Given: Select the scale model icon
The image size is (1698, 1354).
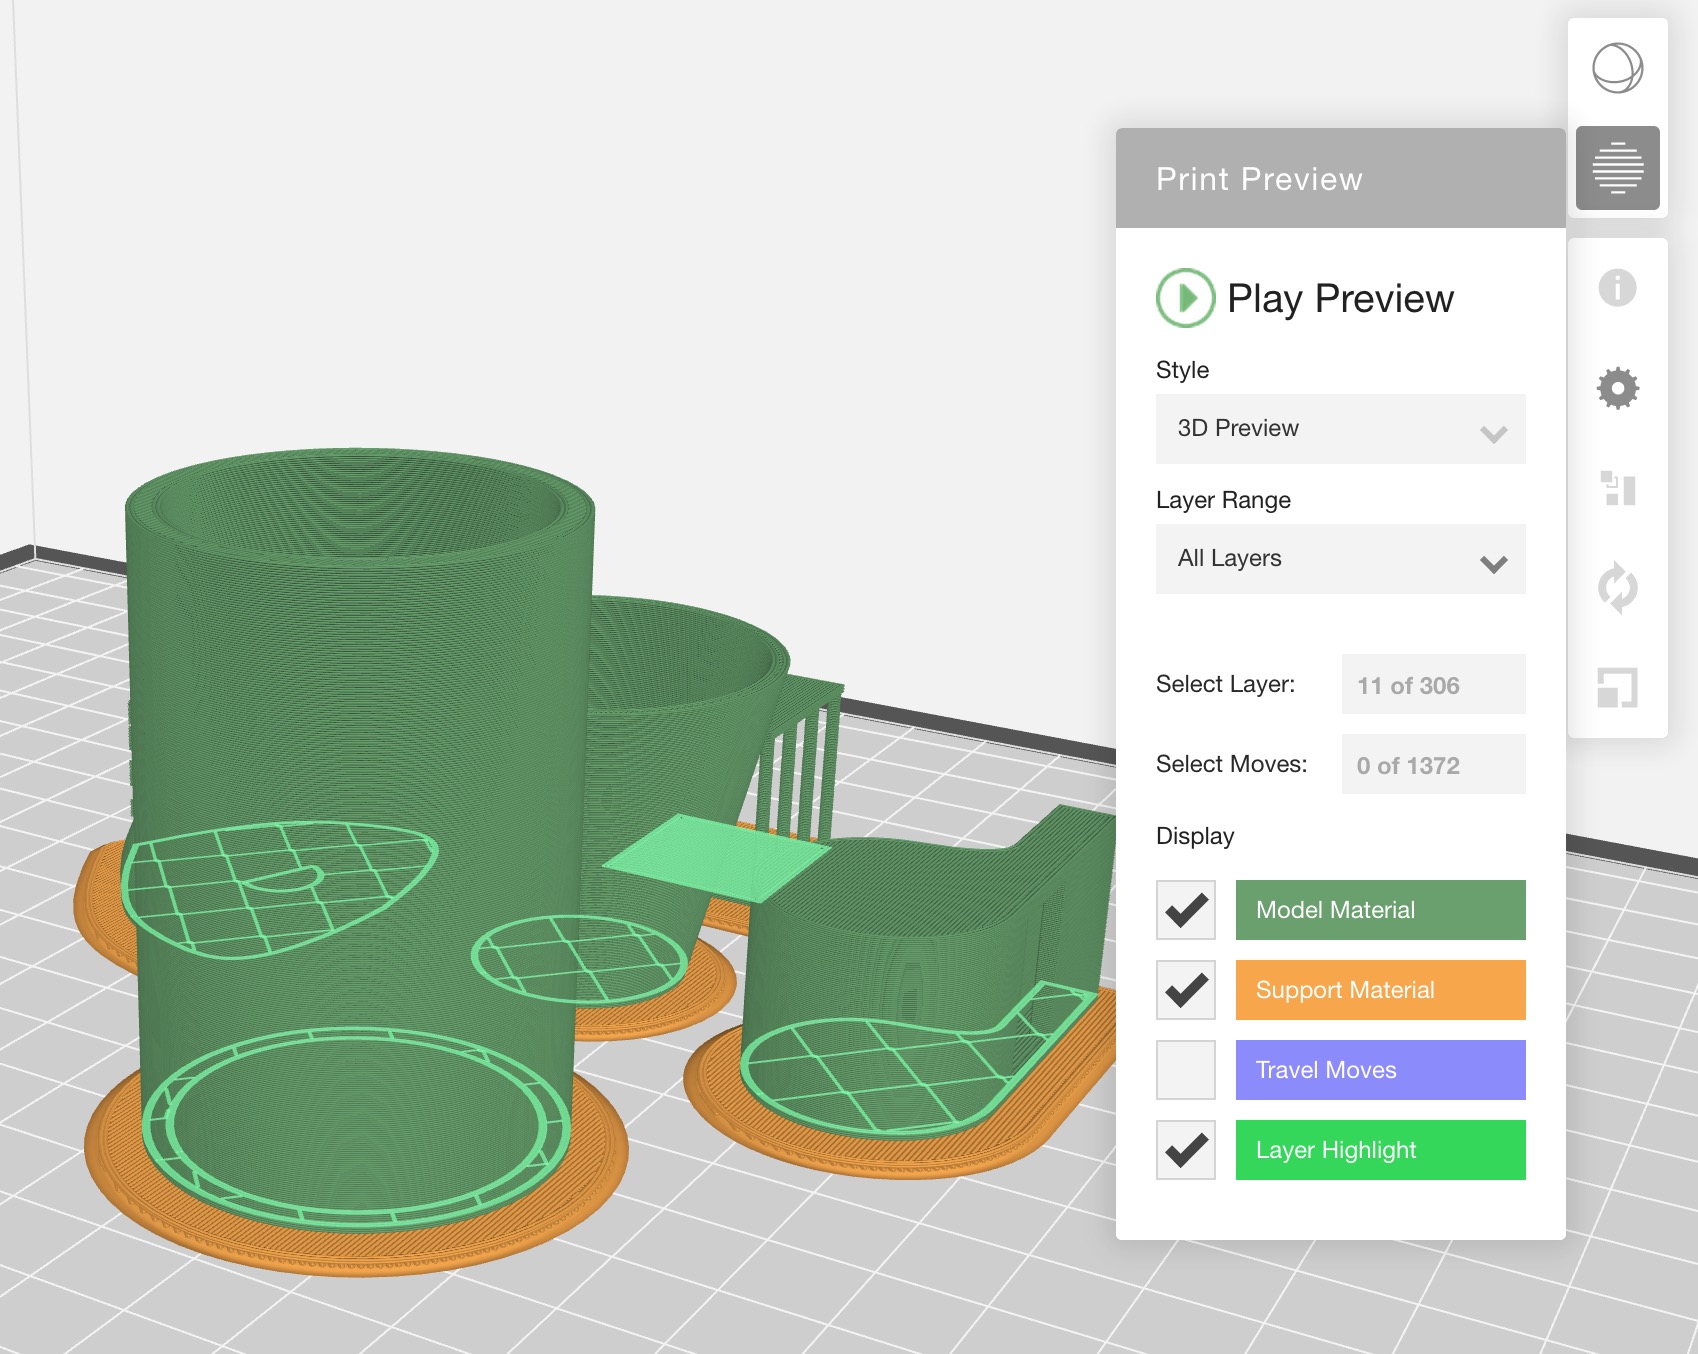Looking at the screenshot, I should (x=1617, y=688).
